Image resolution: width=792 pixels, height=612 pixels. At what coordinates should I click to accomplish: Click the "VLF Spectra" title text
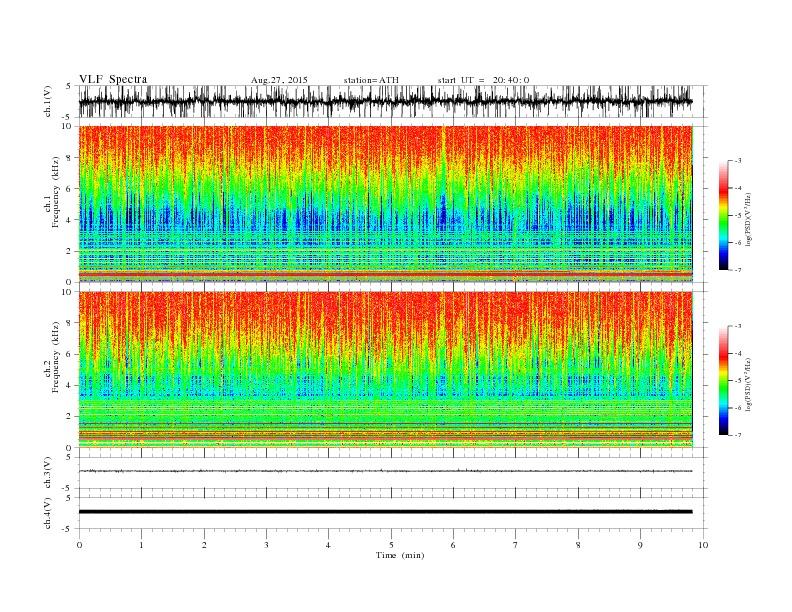coord(113,79)
